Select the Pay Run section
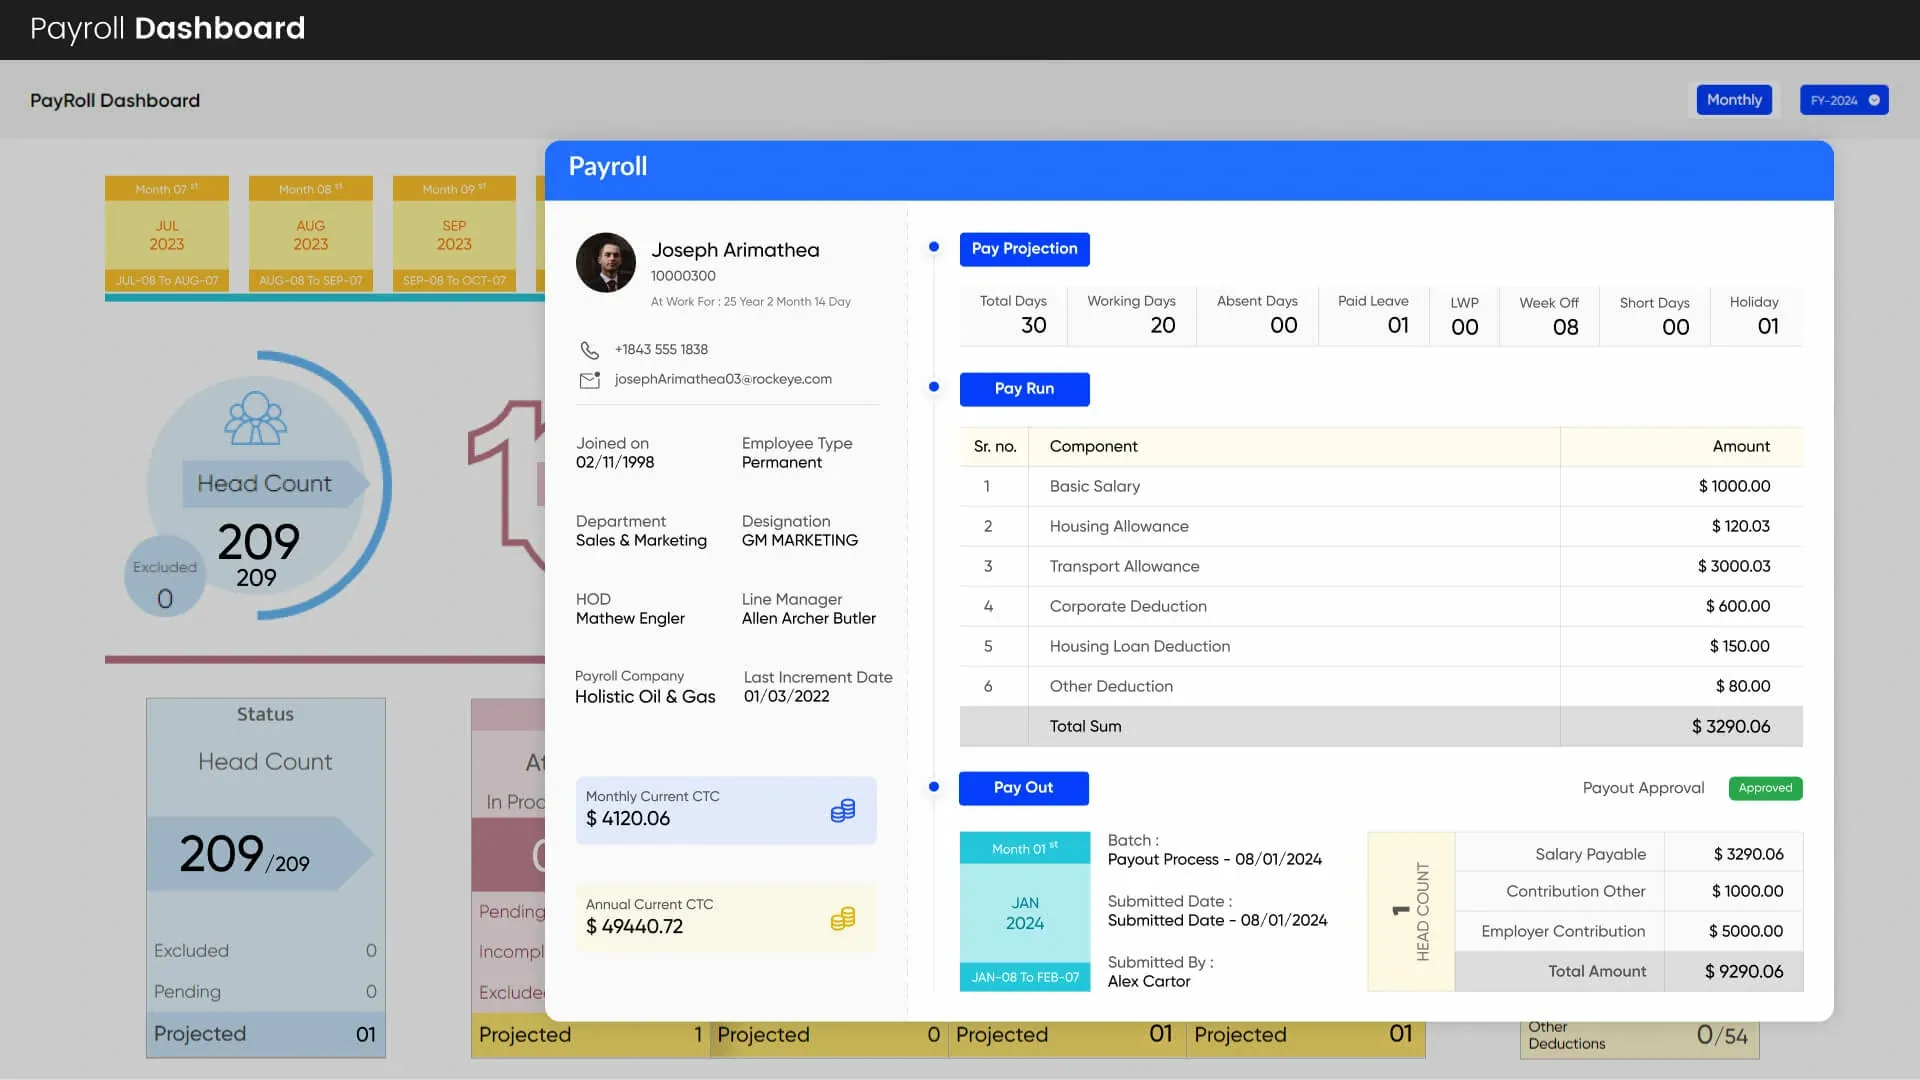 1024,389
